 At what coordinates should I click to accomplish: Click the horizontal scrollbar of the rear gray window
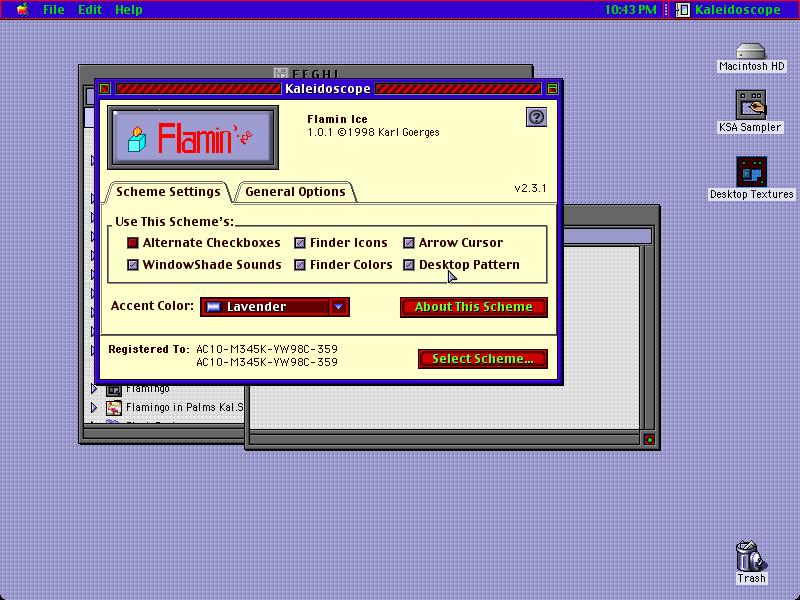444,439
